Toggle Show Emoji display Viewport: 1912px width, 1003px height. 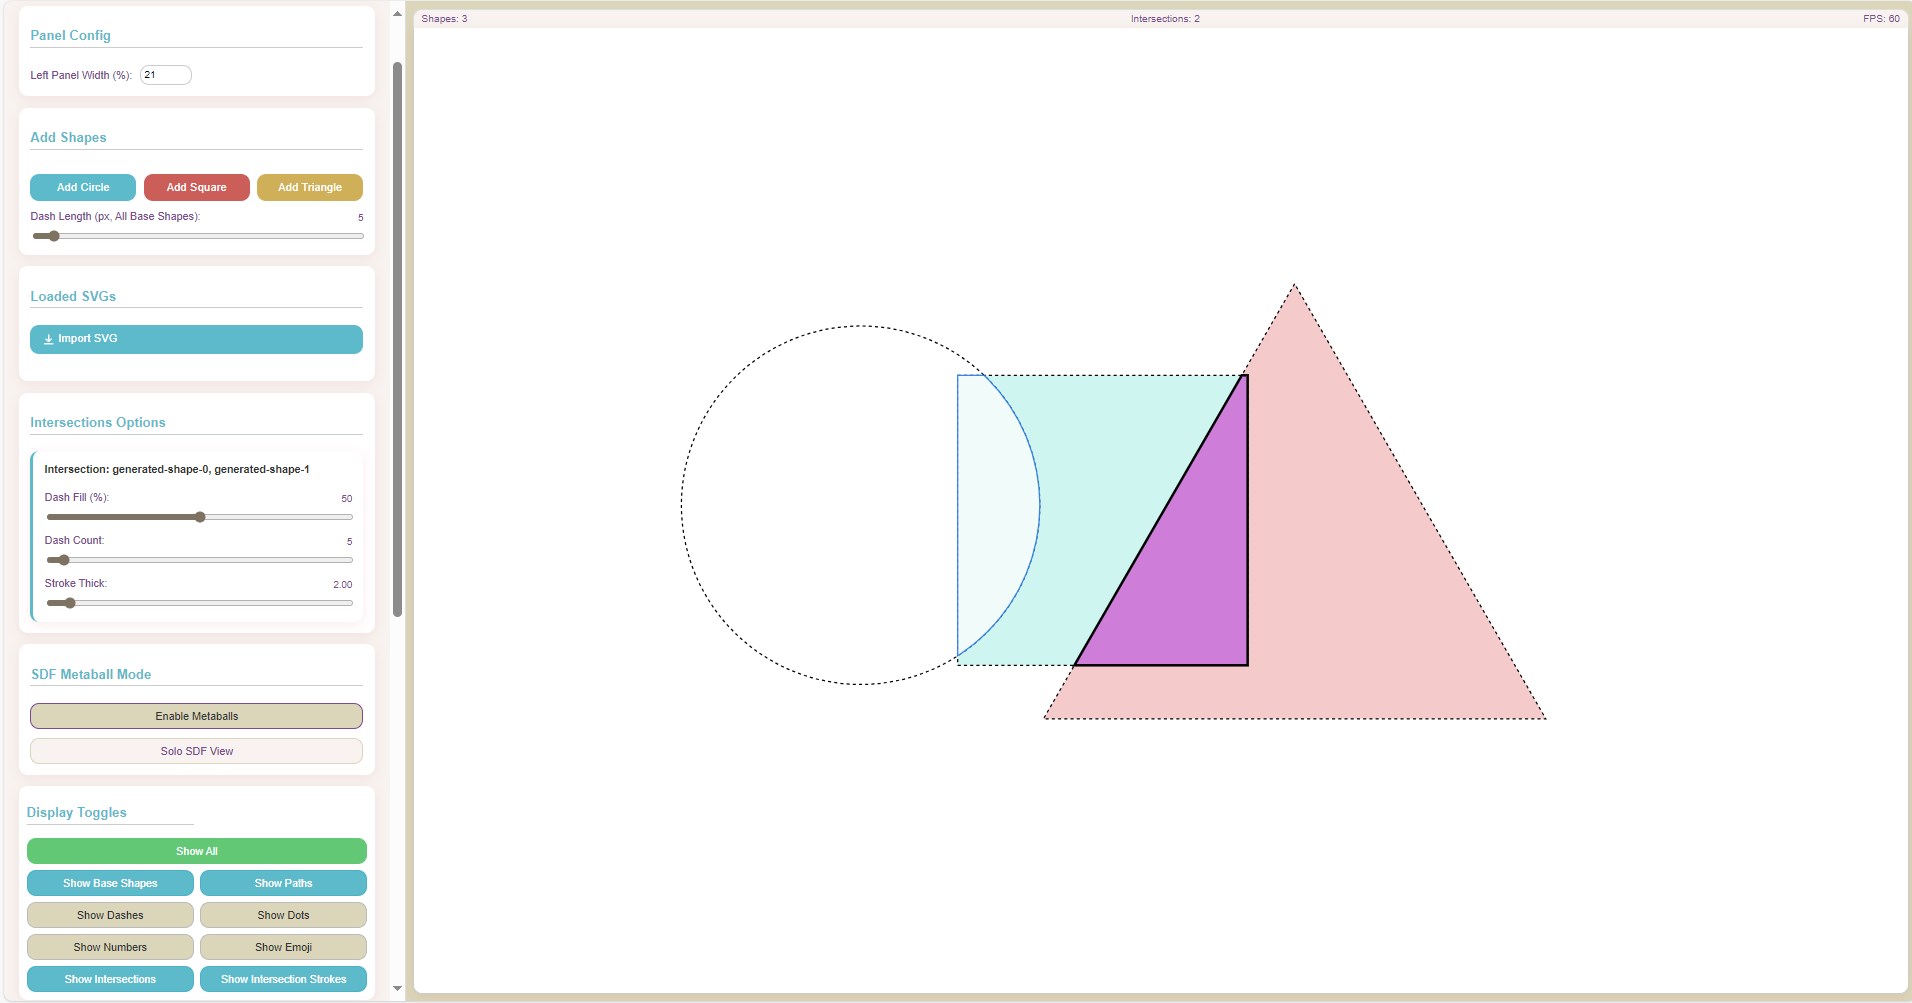284,947
